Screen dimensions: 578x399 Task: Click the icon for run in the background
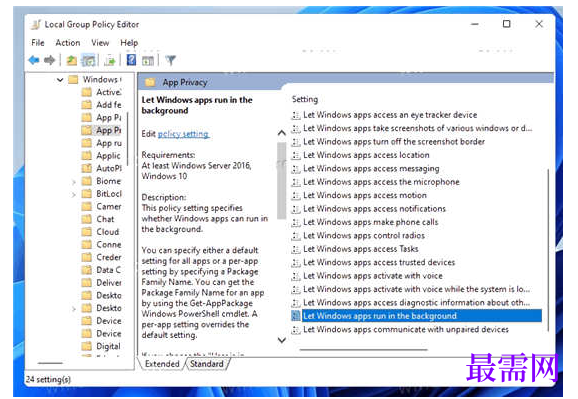pos(296,316)
